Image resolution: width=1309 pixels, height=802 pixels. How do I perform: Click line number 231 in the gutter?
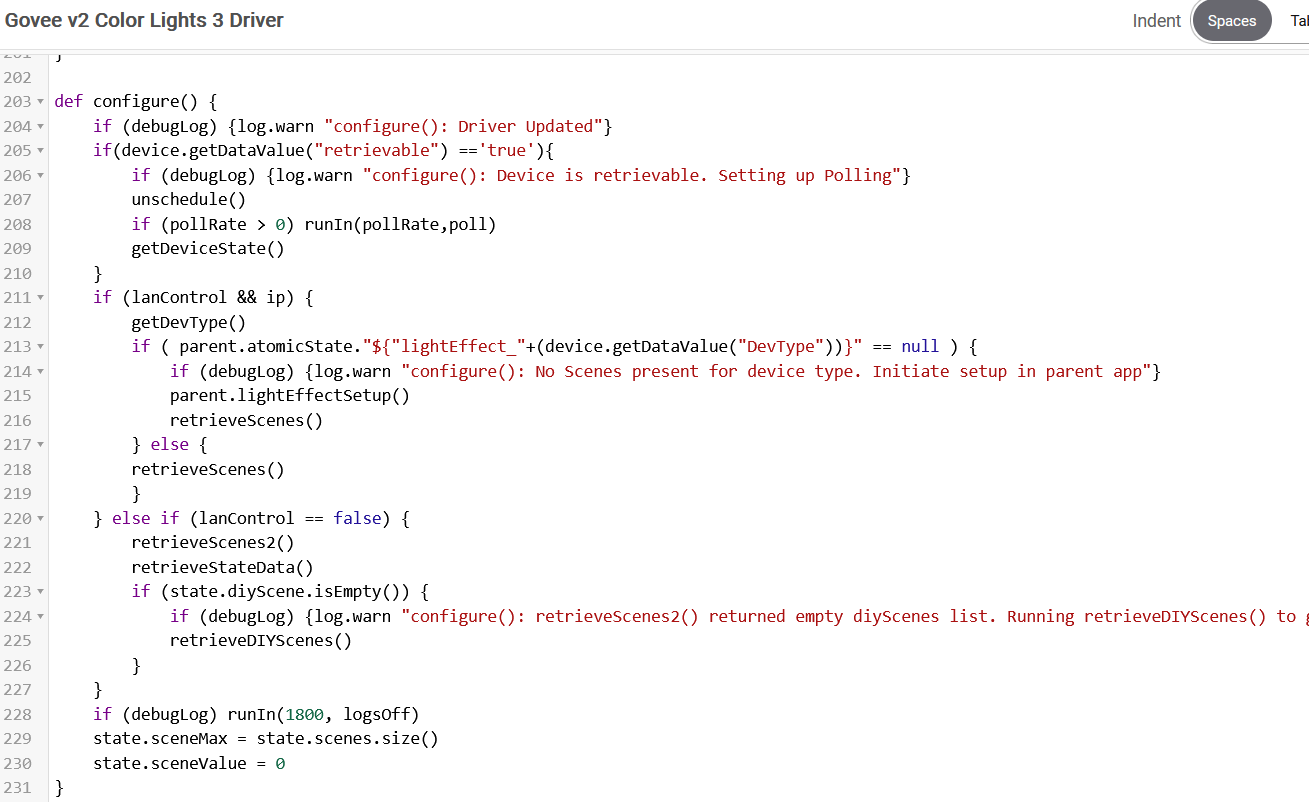(x=18, y=788)
